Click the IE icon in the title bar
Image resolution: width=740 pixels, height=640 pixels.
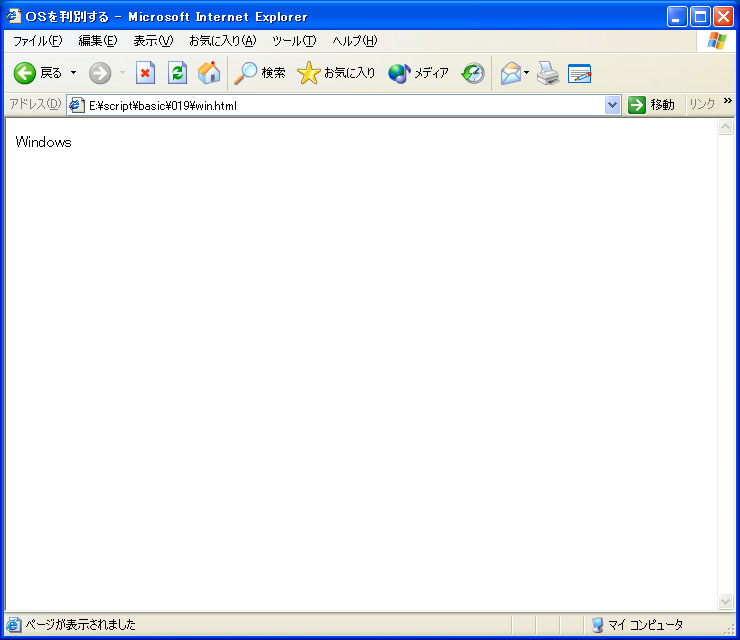pyautogui.click(x=14, y=17)
